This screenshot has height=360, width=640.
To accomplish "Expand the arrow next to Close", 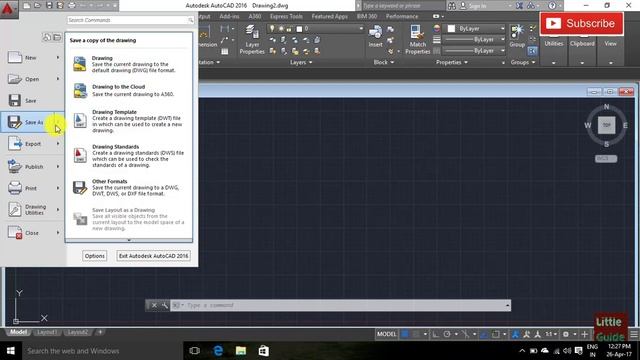I will tap(58, 233).
